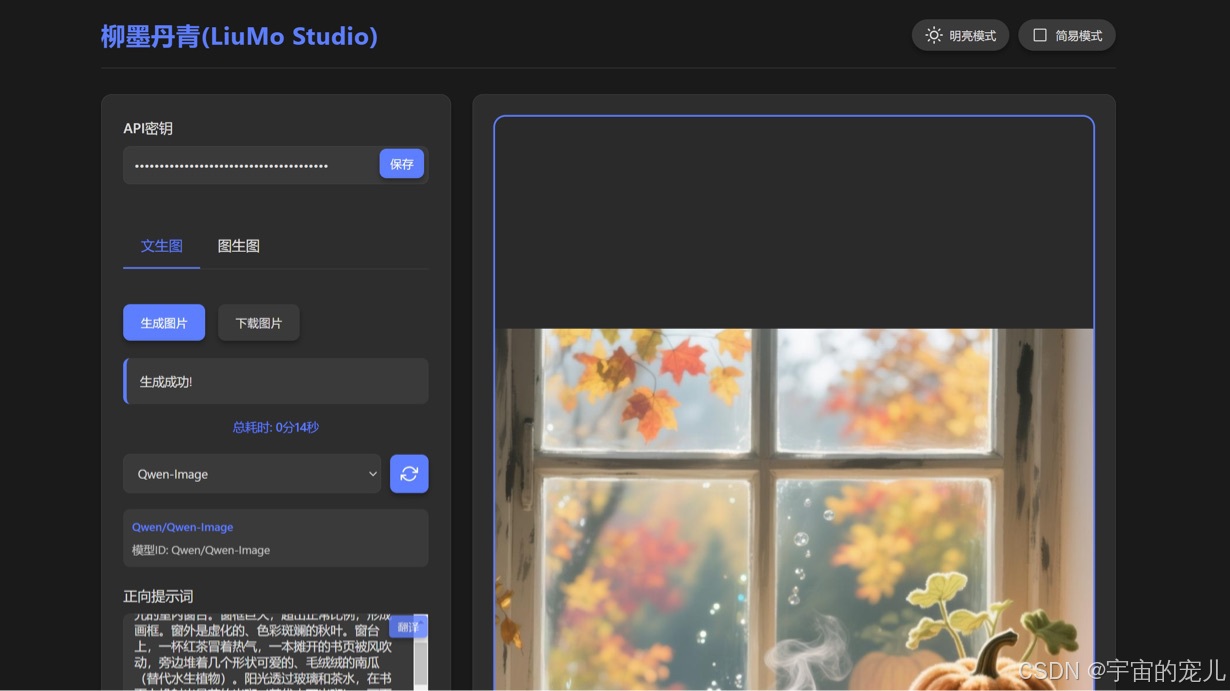This screenshot has height=691, width=1230.
Task: Click inside the 正向提示词 prompt textarea
Action: pyautogui.click(x=268, y=652)
